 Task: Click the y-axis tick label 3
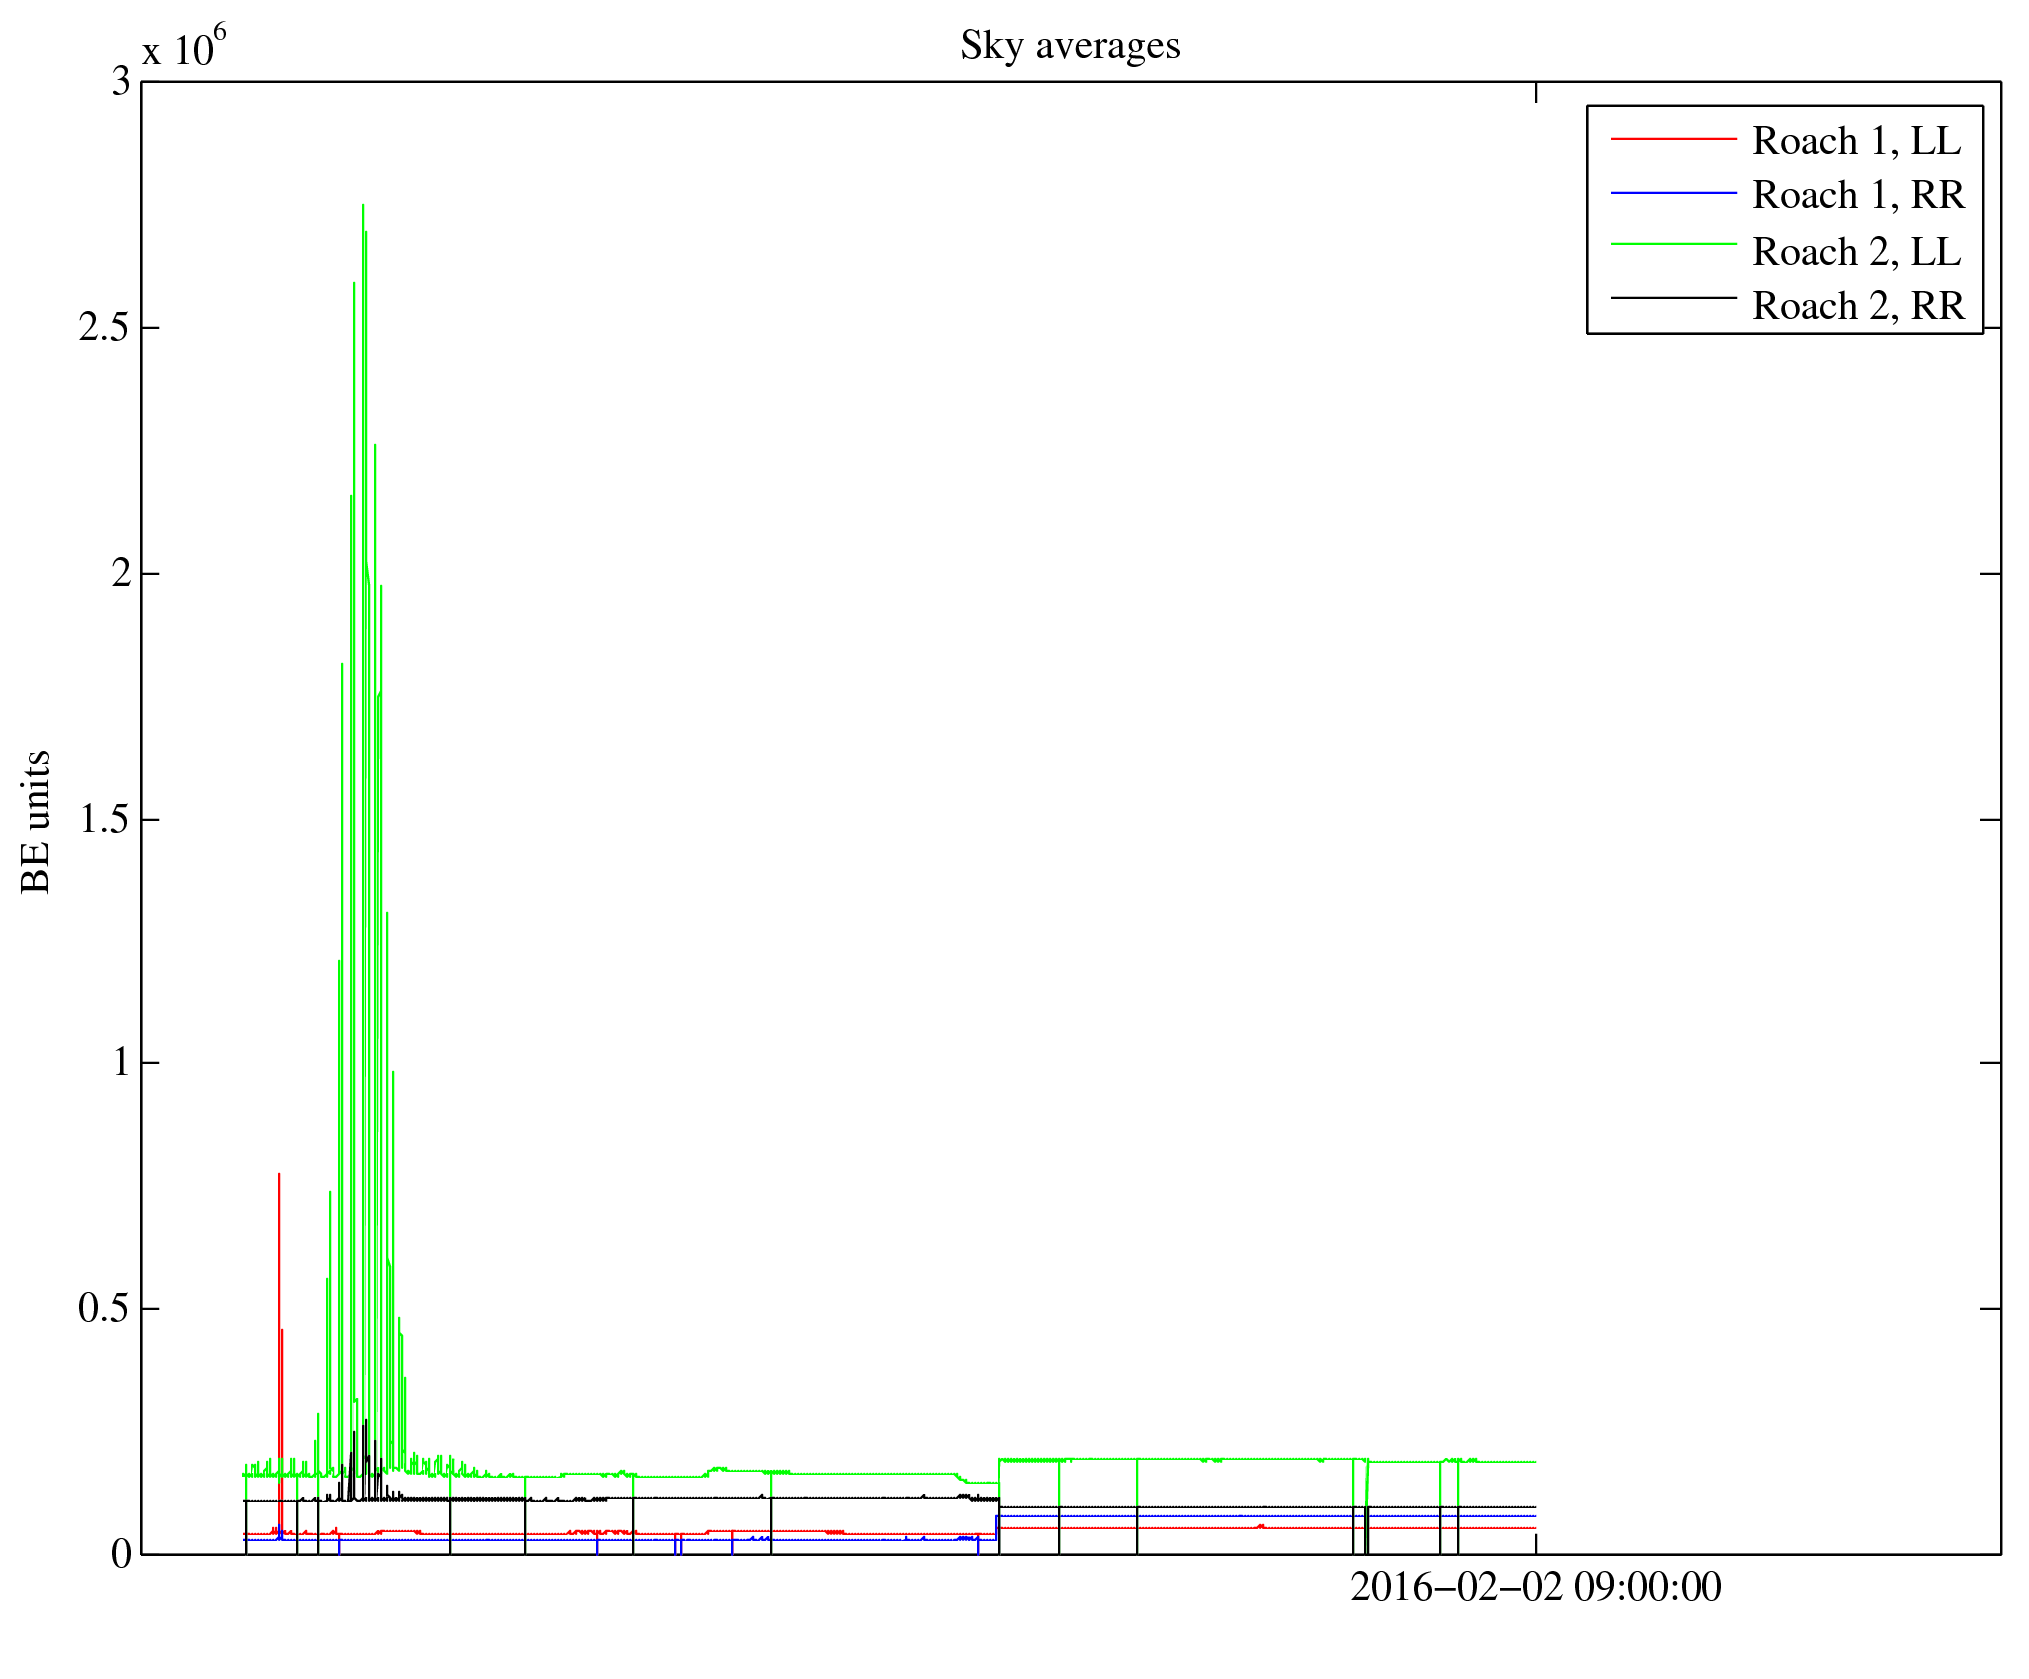tap(120, 82)
